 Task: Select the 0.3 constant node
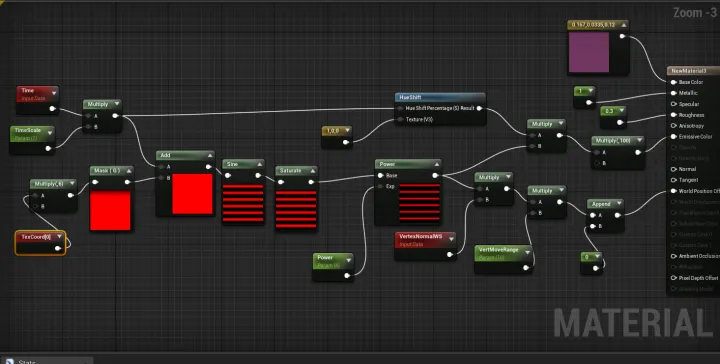coord(613,117)
